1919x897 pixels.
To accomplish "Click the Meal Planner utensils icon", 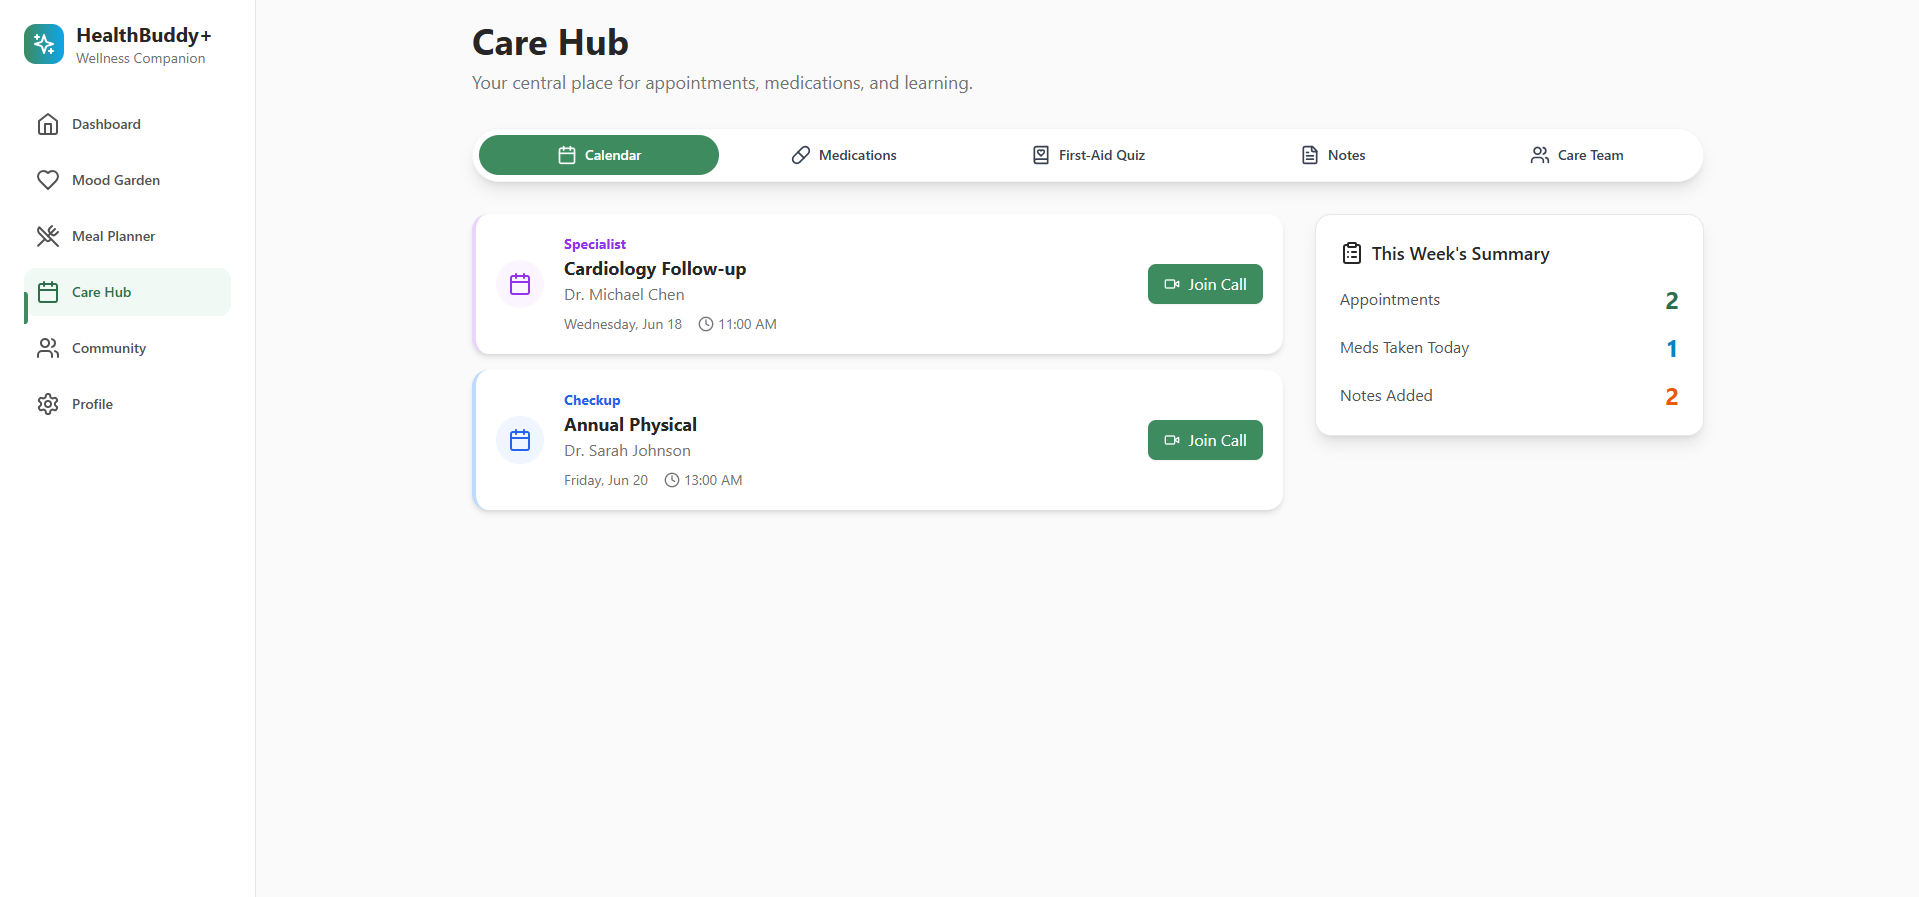I will [48, 236].
